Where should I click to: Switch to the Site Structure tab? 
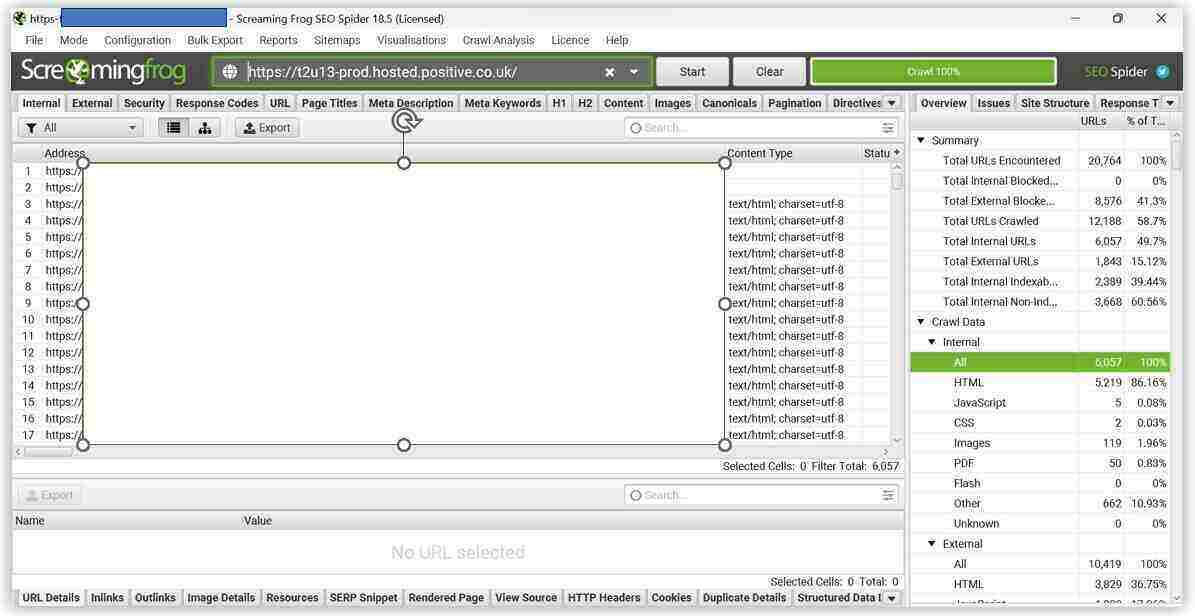tap(1055, 103)
